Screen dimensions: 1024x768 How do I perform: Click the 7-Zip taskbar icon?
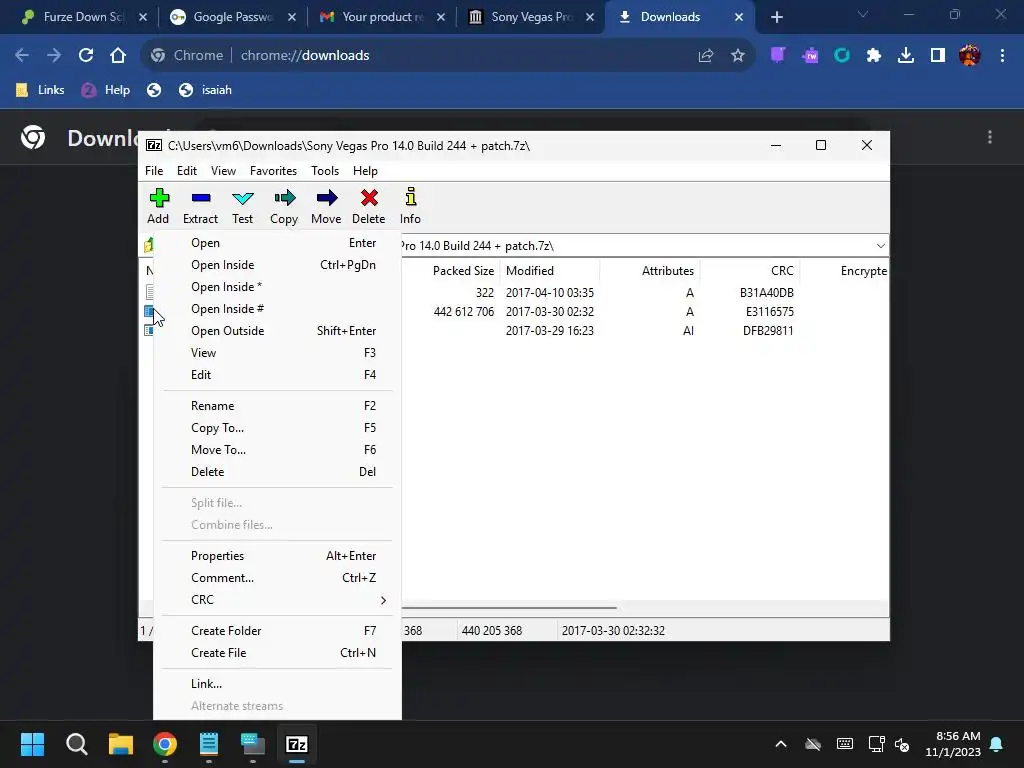pyautogui.click(x=297, y=744)
